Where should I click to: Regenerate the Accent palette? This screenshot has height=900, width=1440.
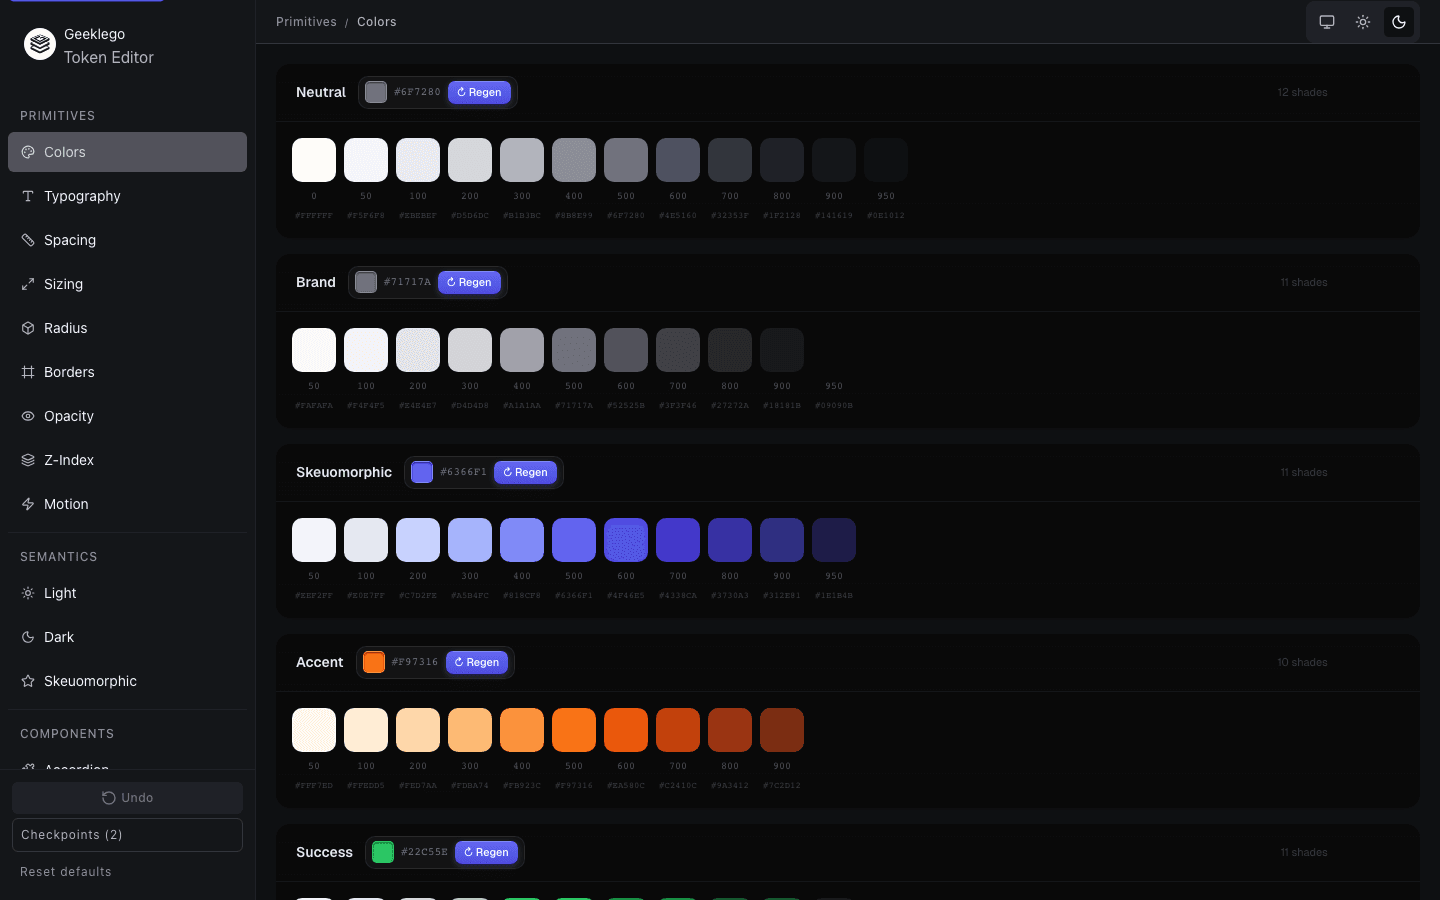point(477,662)
